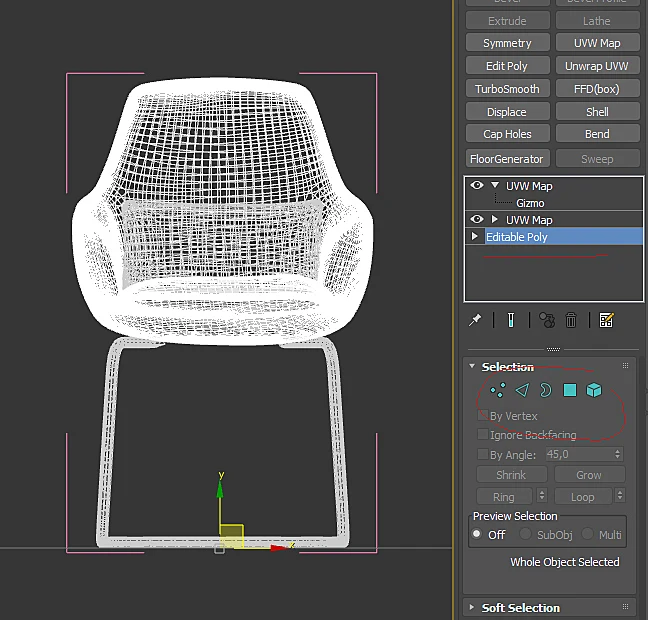
Task: Open Configure Modifier Sets icon
Action: coord(607,320)
